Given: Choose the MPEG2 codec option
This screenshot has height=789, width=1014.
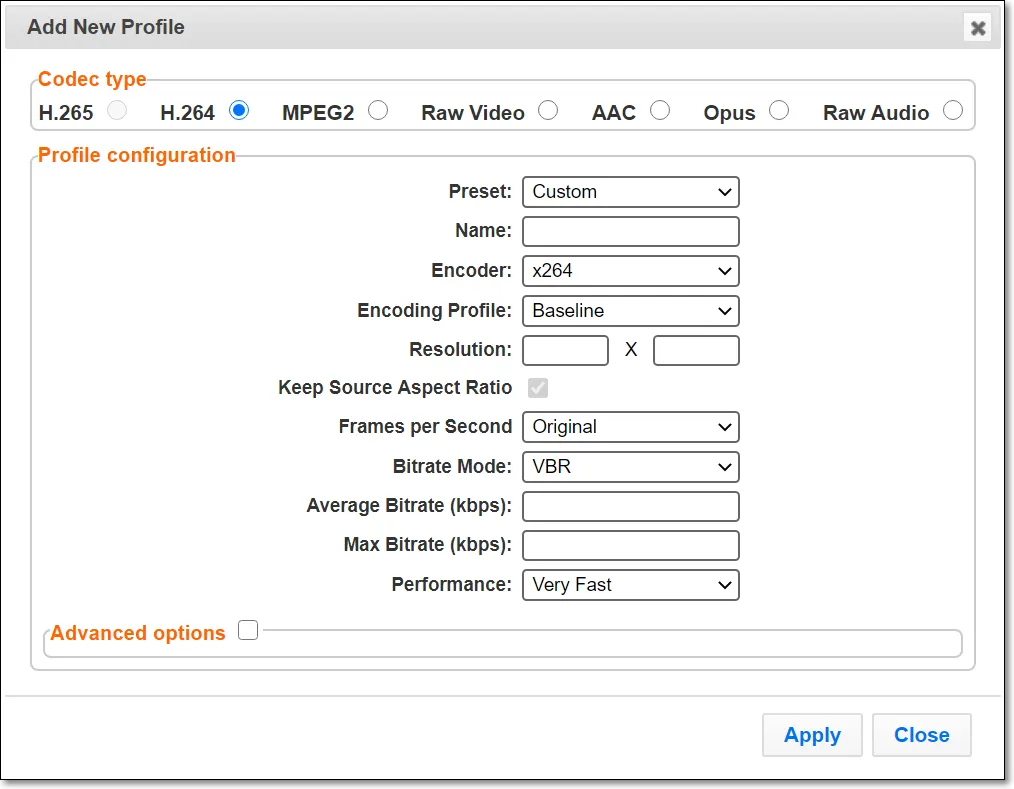Looking at the screenshot, I should 377,111.
